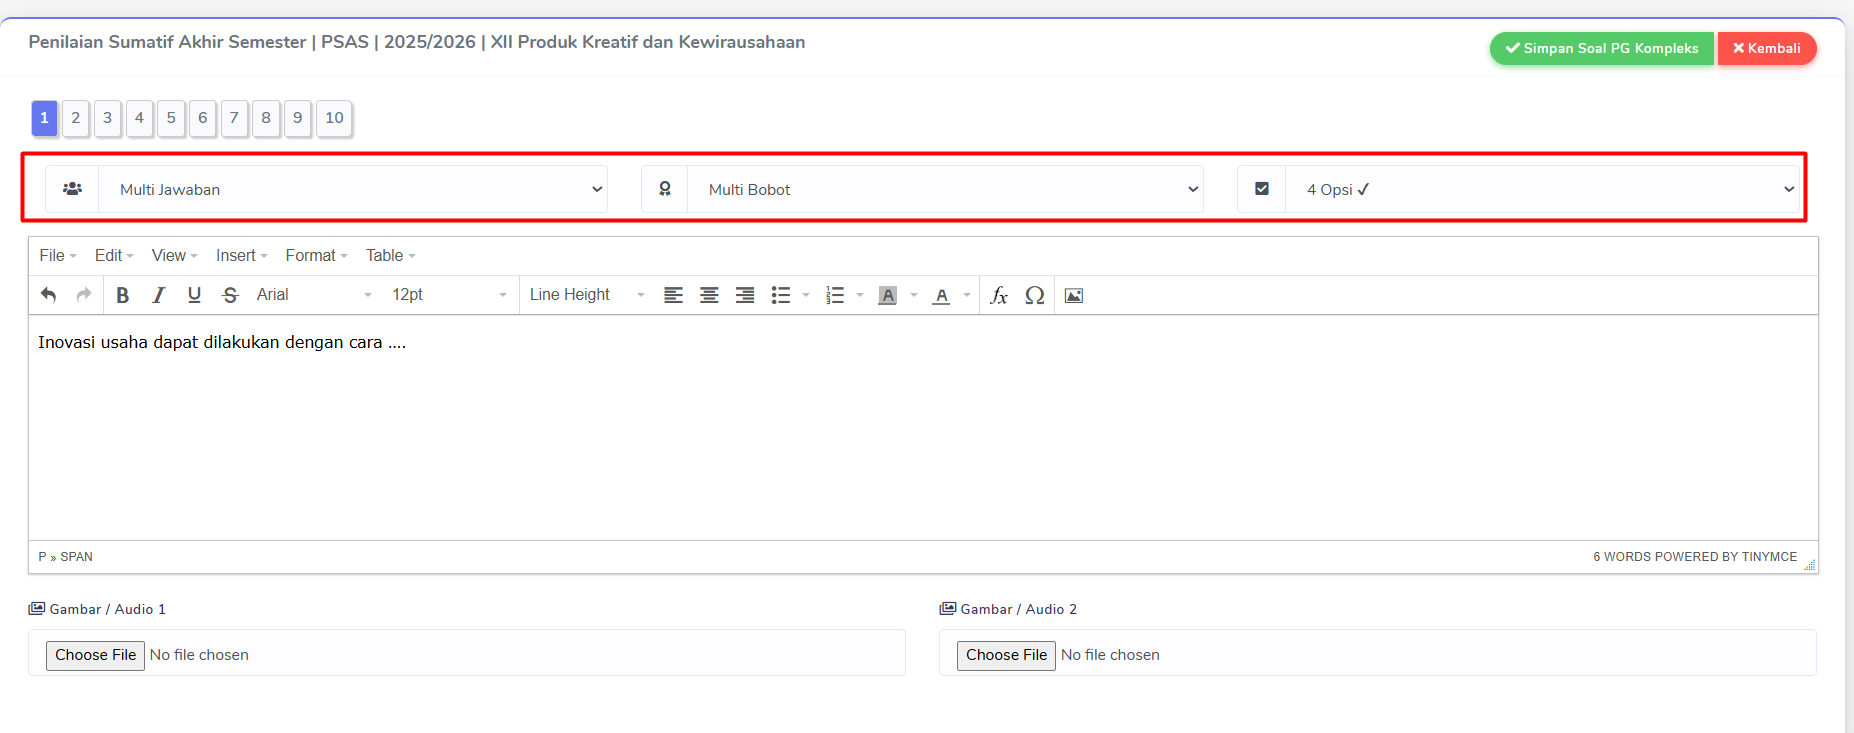Screen dimensions: 1854x733
Task: Go to question number 5
Action: (x=171, y=118)
